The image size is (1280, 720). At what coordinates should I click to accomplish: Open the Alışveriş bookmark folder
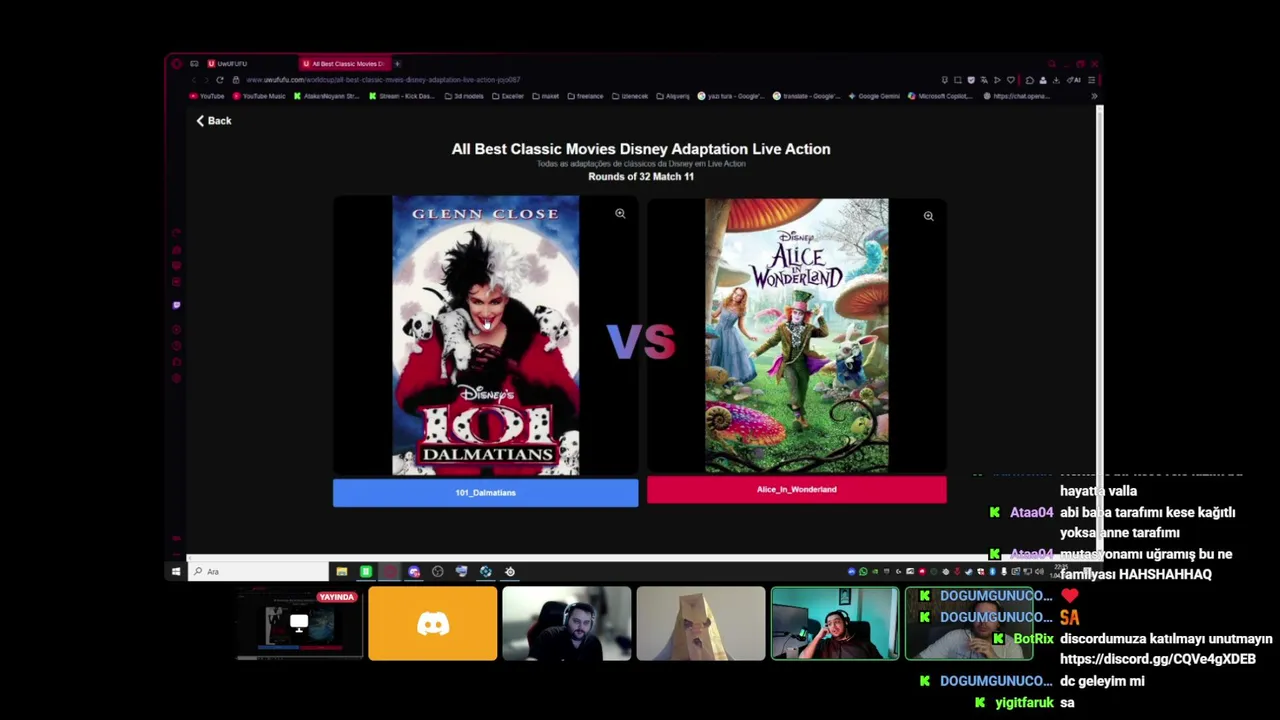tap(673, 96)
